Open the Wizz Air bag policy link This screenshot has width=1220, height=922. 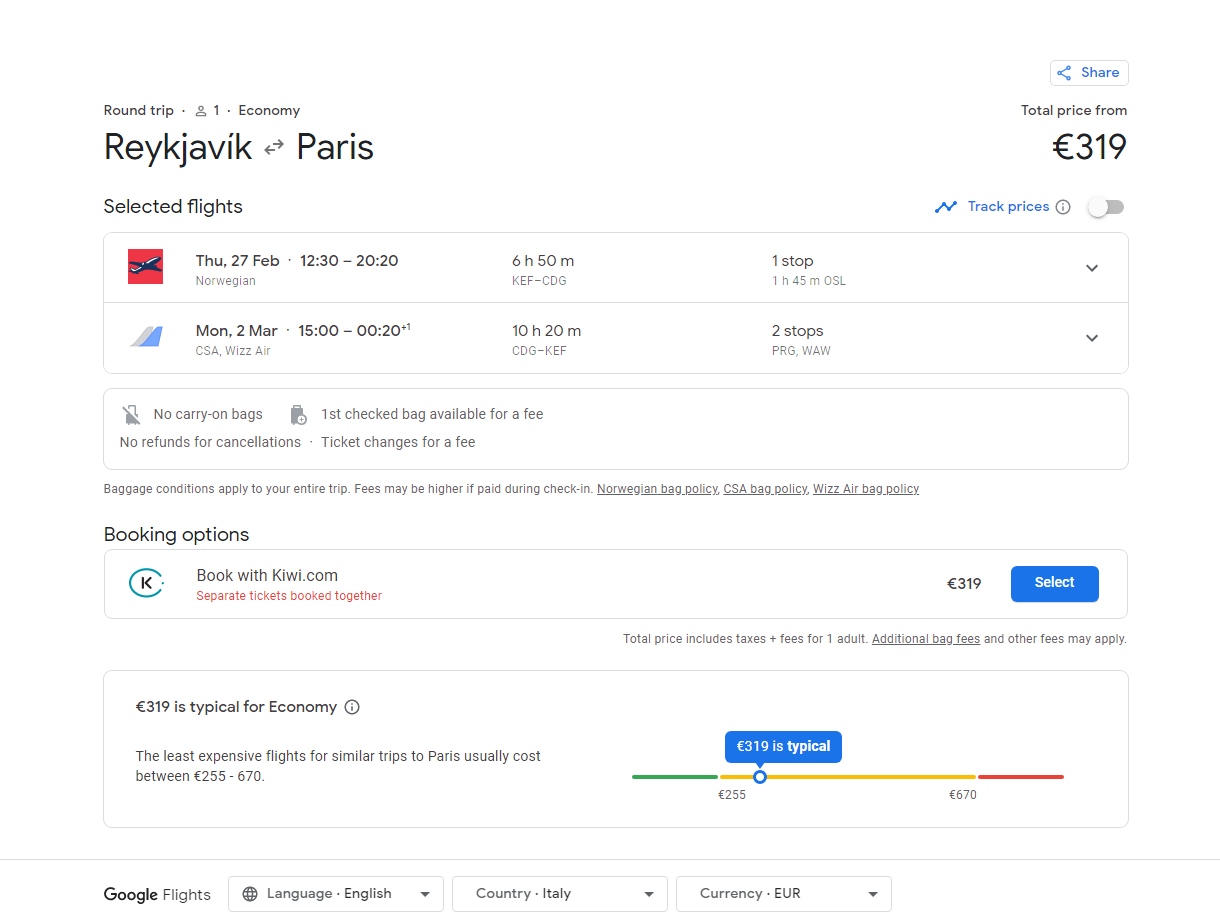pyautogui.click(x=866, y=489)
